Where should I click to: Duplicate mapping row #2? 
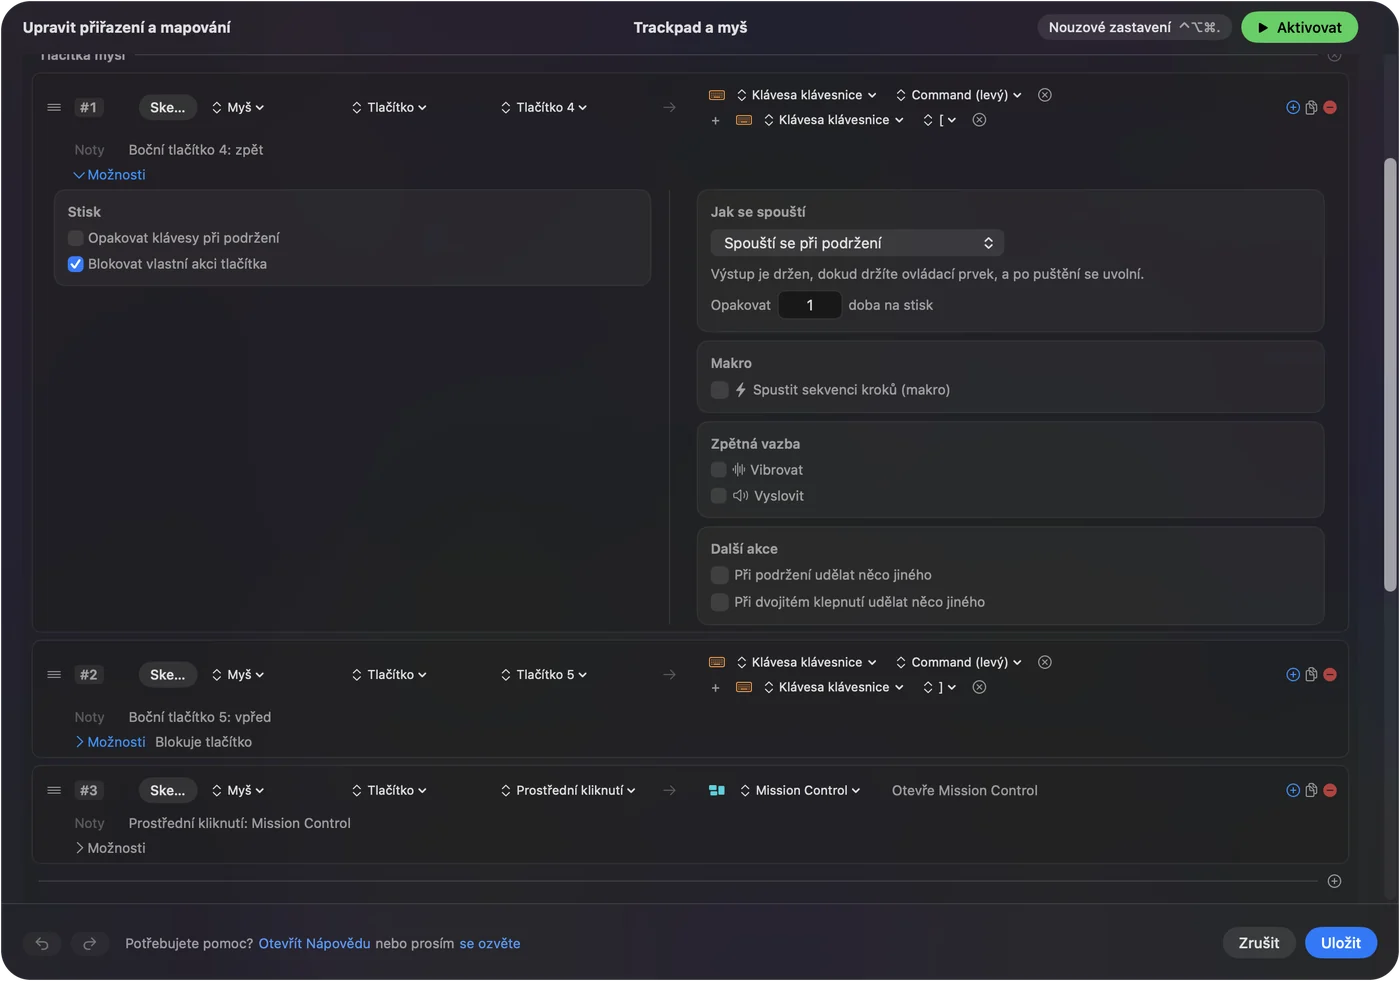(1311, 675)
